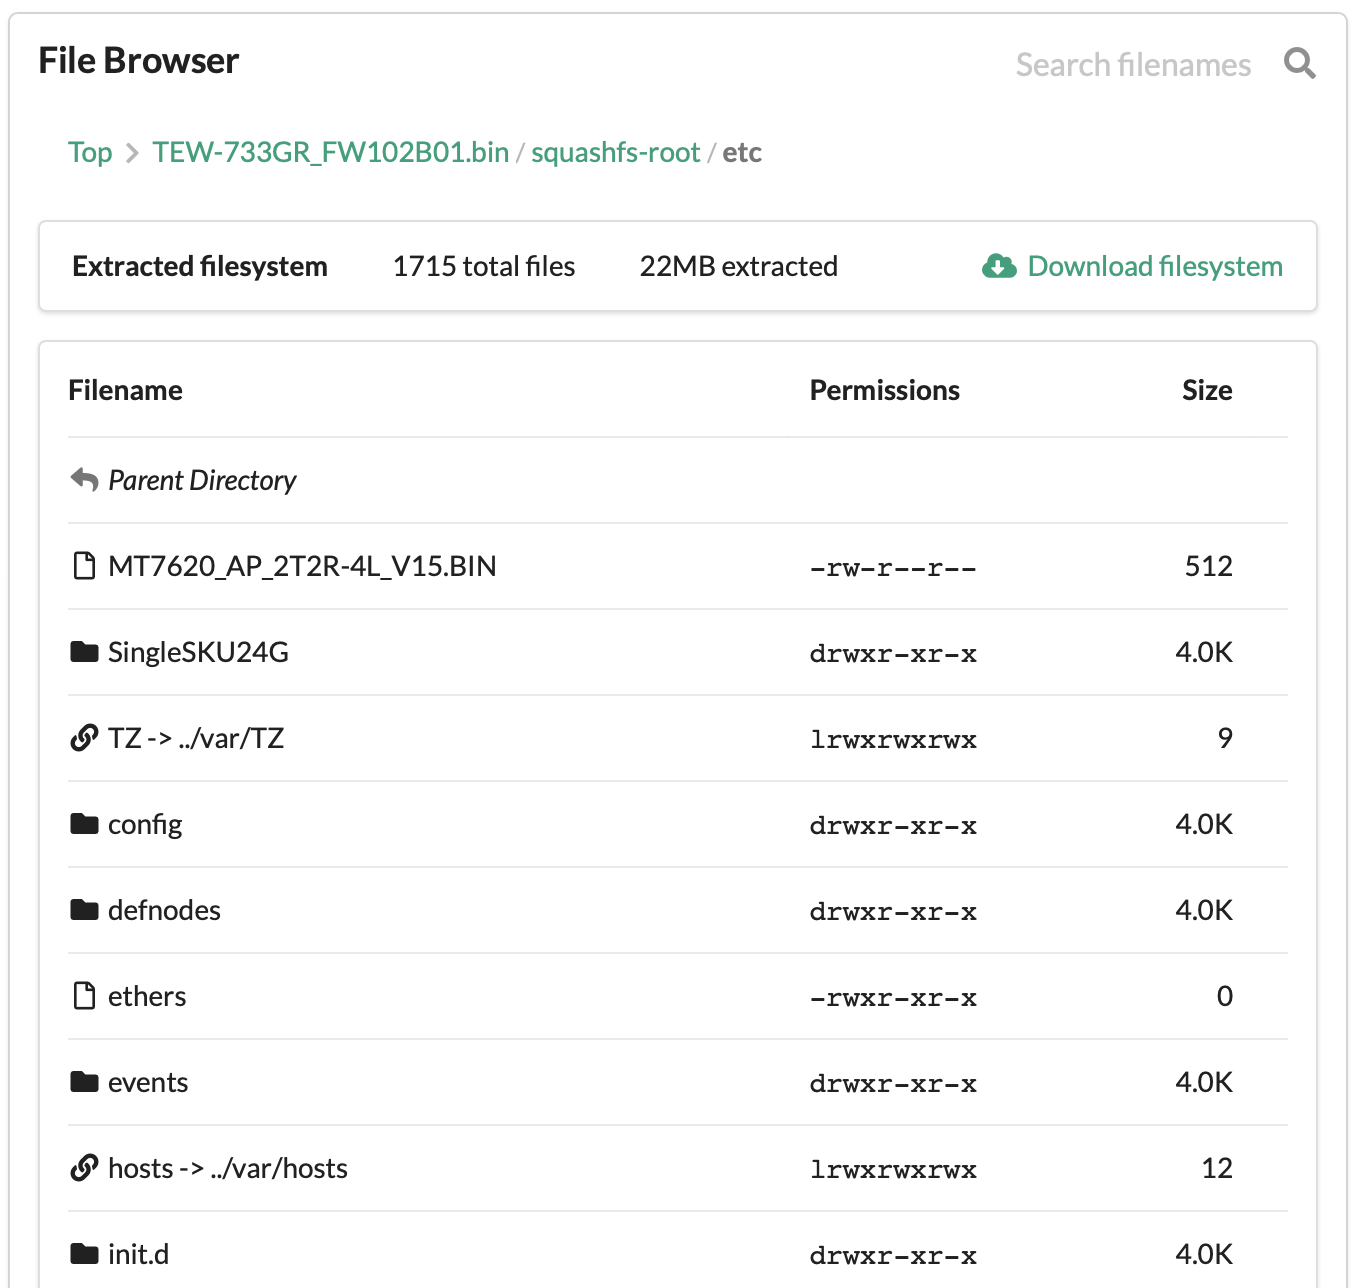Click the MT7620 BIN file icon
Screen dimensions: 1358x1288
[84, 566]
